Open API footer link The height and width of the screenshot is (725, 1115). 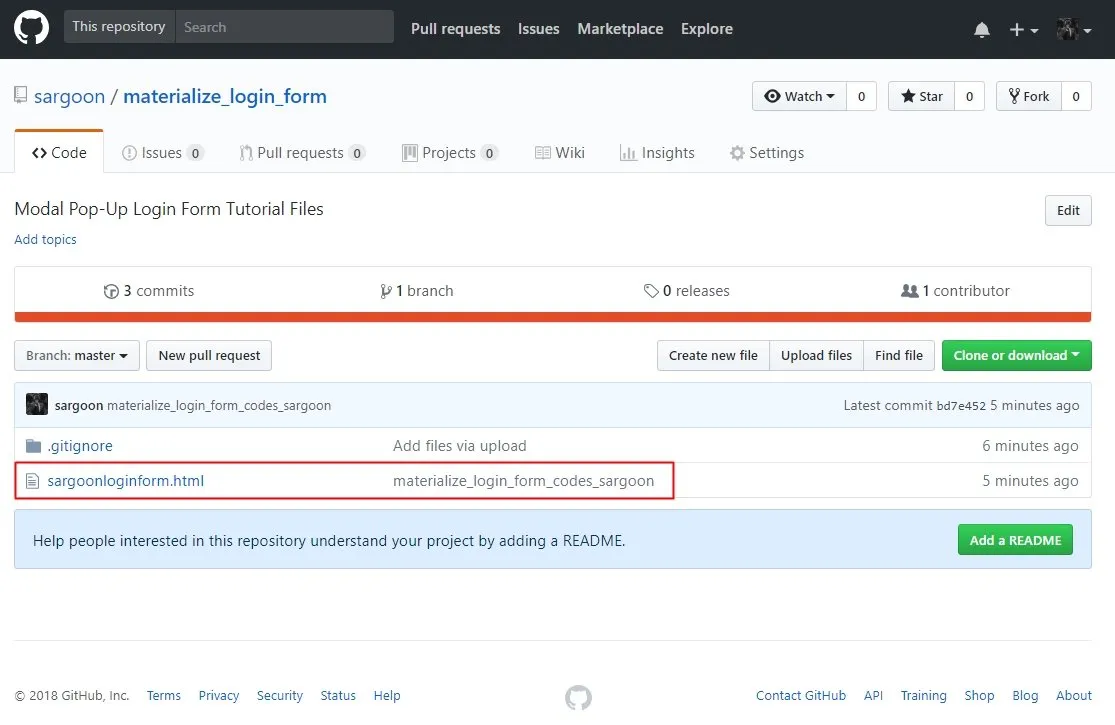tap(873, 695)
